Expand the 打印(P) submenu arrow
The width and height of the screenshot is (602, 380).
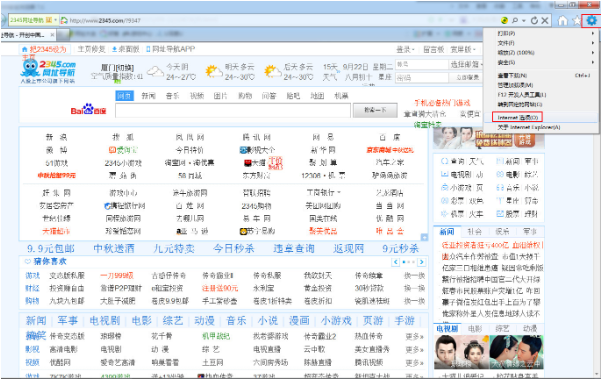coord(593,33)
